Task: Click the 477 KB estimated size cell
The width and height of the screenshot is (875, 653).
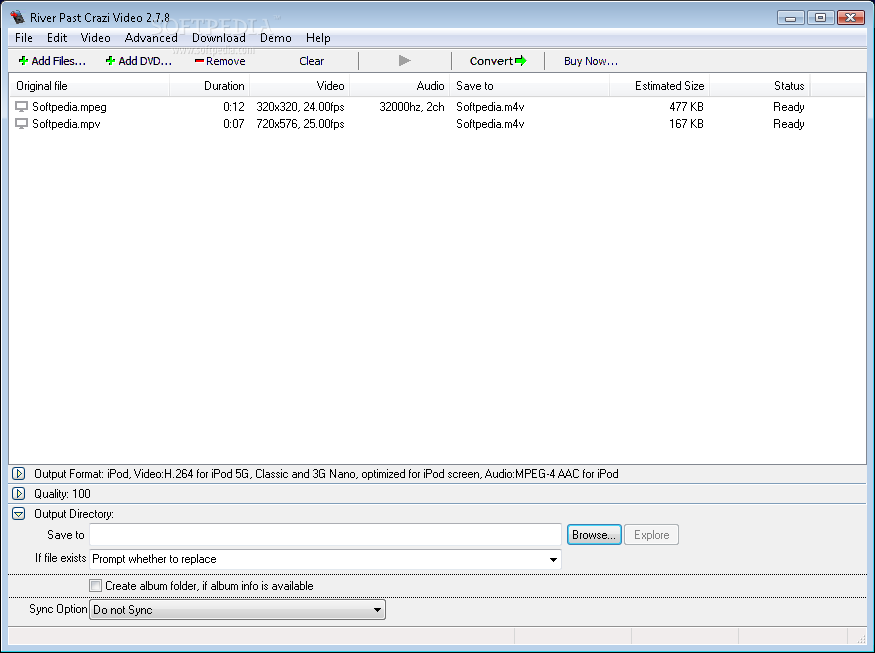Action: point(686,107)
